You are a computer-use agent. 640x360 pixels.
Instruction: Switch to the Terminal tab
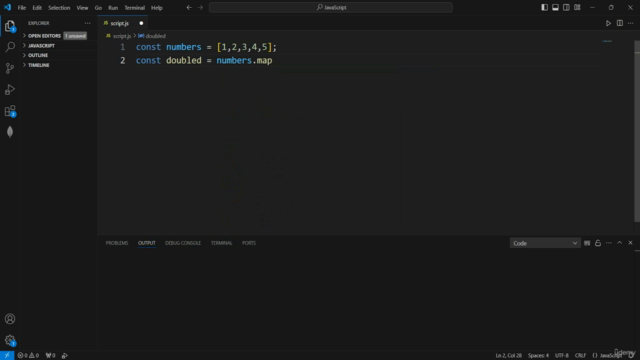click(221, 243)
